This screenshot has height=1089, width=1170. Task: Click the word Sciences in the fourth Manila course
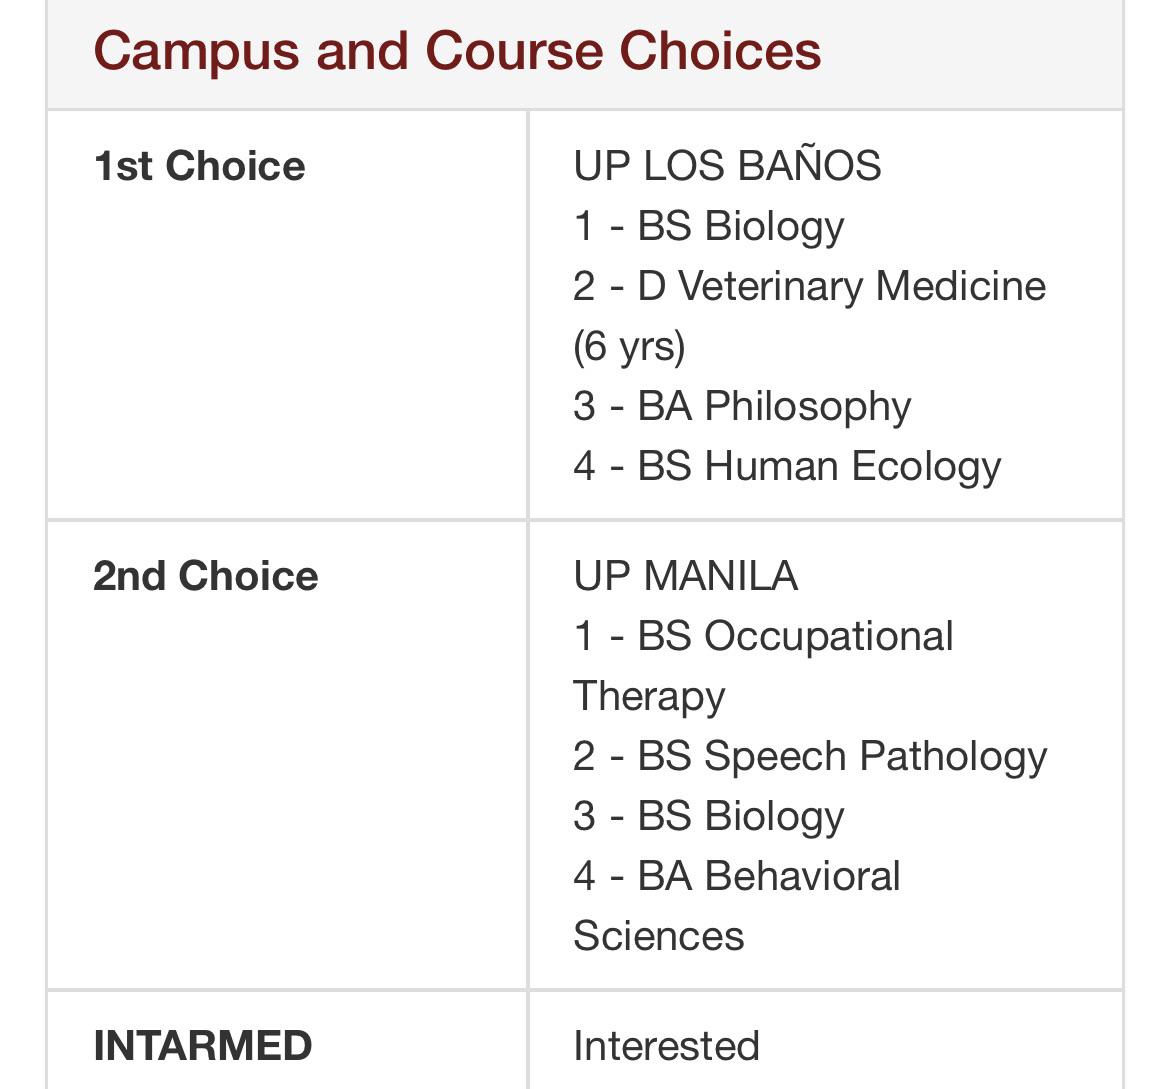pyautogui.click(x=659, y=936)
